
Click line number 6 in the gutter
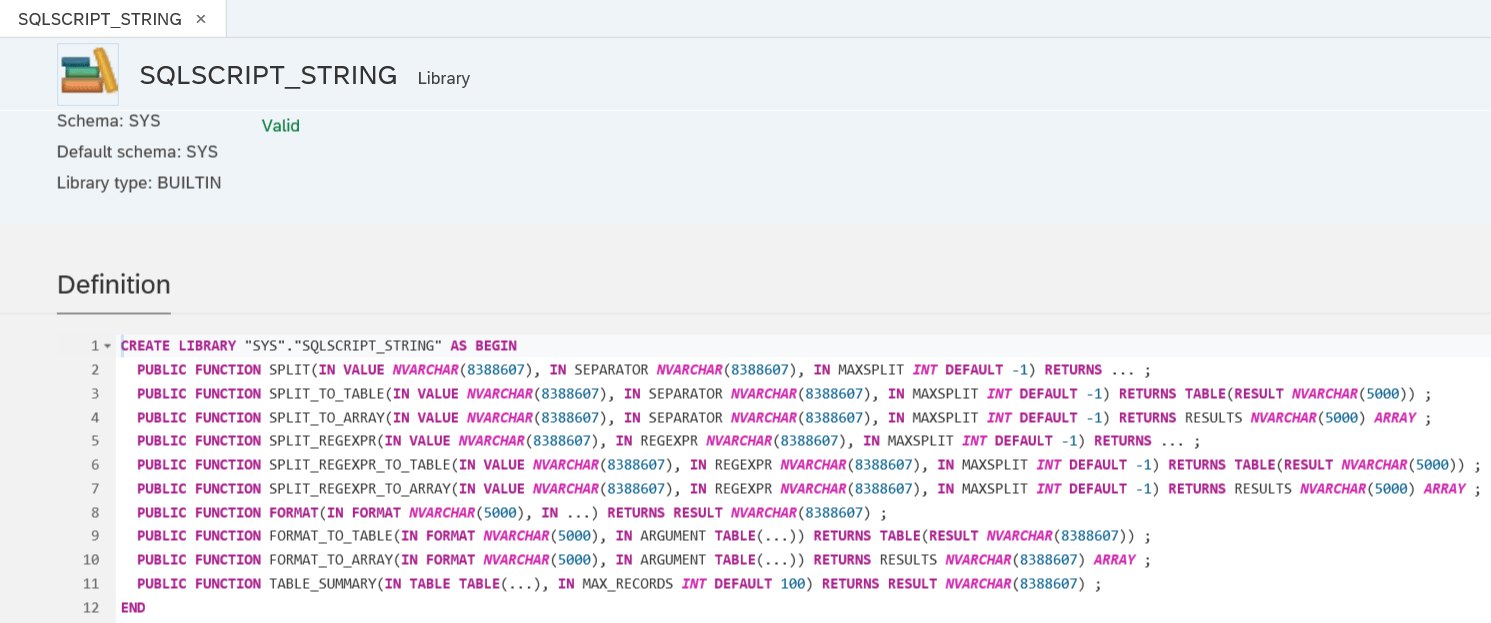[x=95, y=464]
